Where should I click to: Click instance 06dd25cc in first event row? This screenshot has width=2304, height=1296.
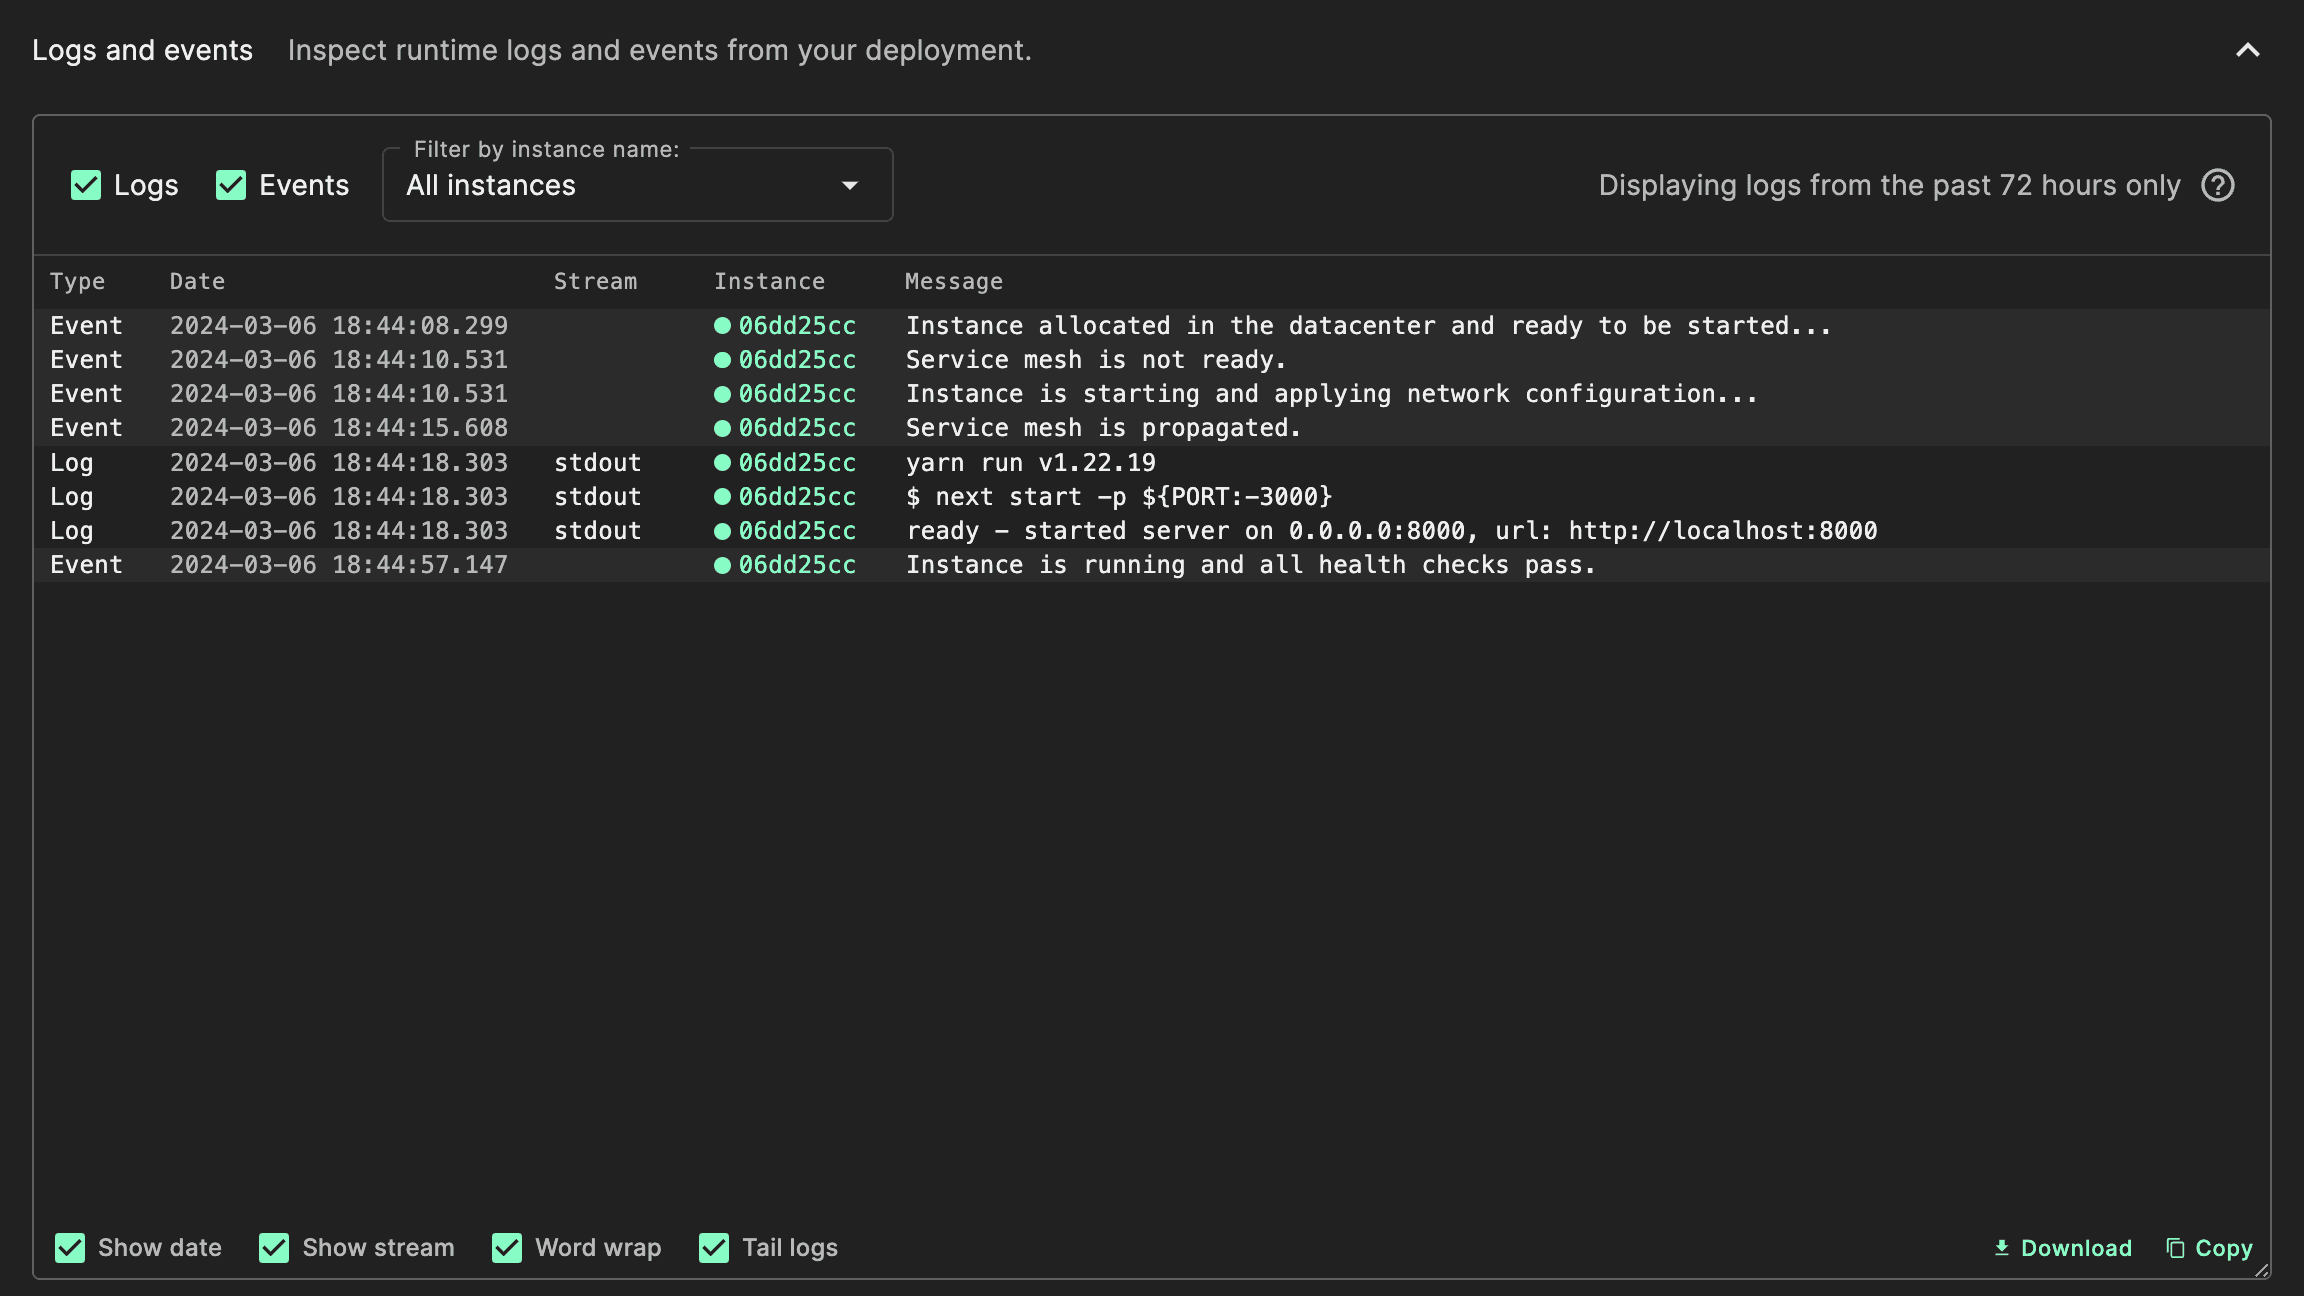point(797,325)
